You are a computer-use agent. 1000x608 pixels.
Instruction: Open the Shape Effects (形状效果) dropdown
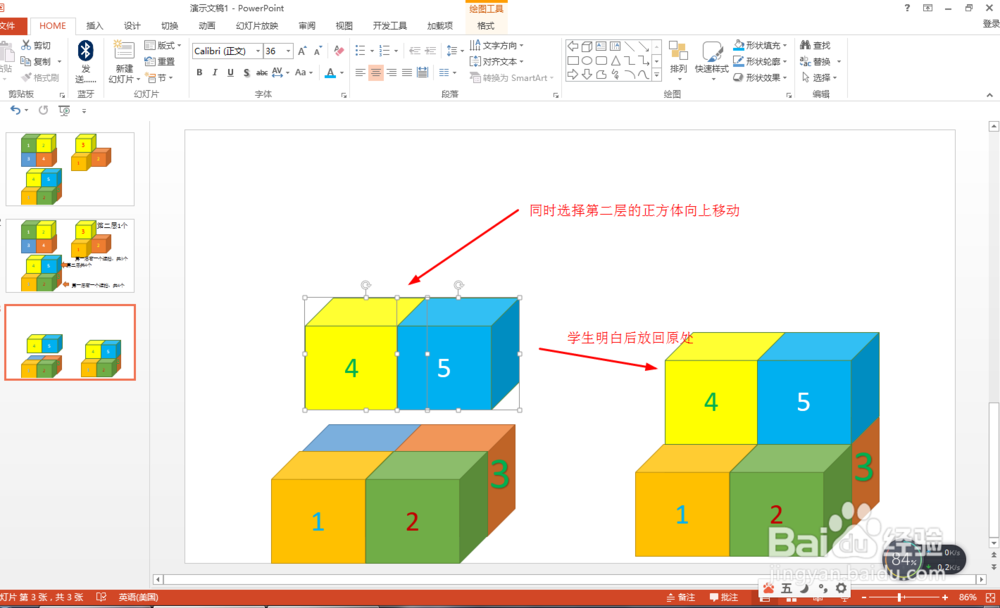[x=760, y=77]
